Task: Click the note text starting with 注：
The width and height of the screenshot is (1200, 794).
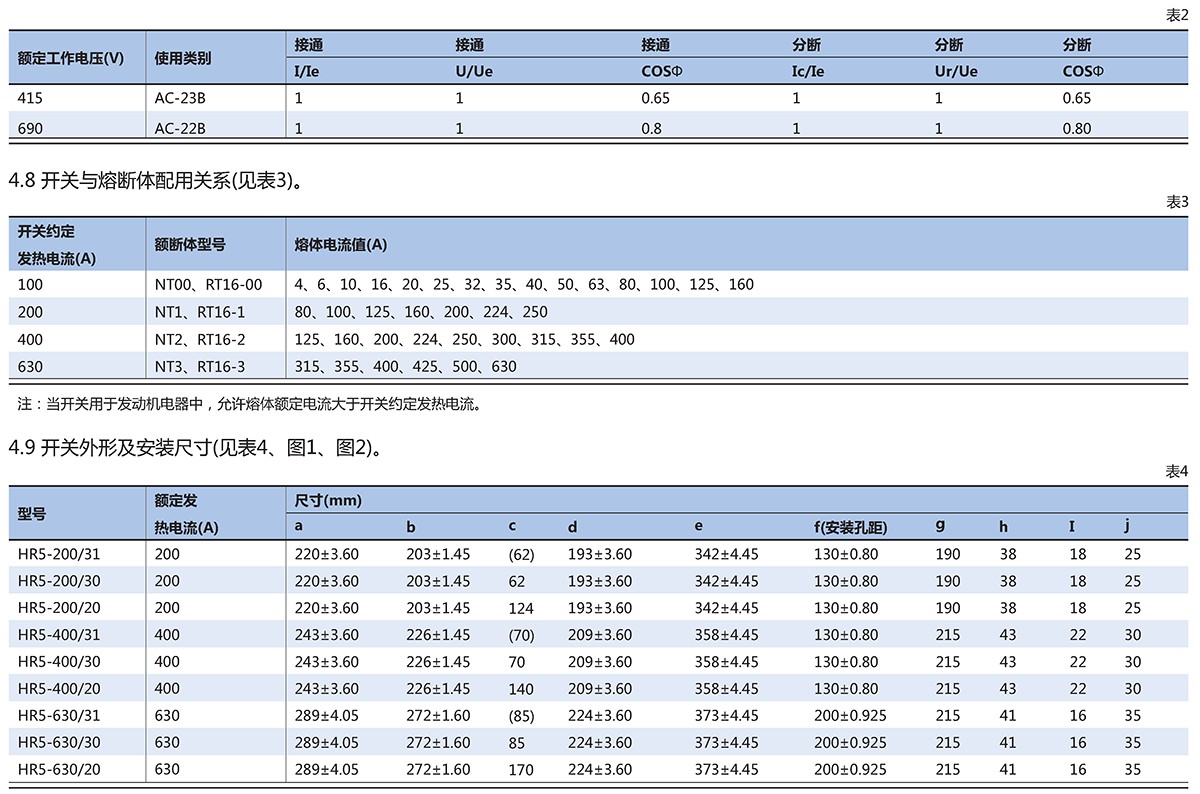Action: pos(250,405)
